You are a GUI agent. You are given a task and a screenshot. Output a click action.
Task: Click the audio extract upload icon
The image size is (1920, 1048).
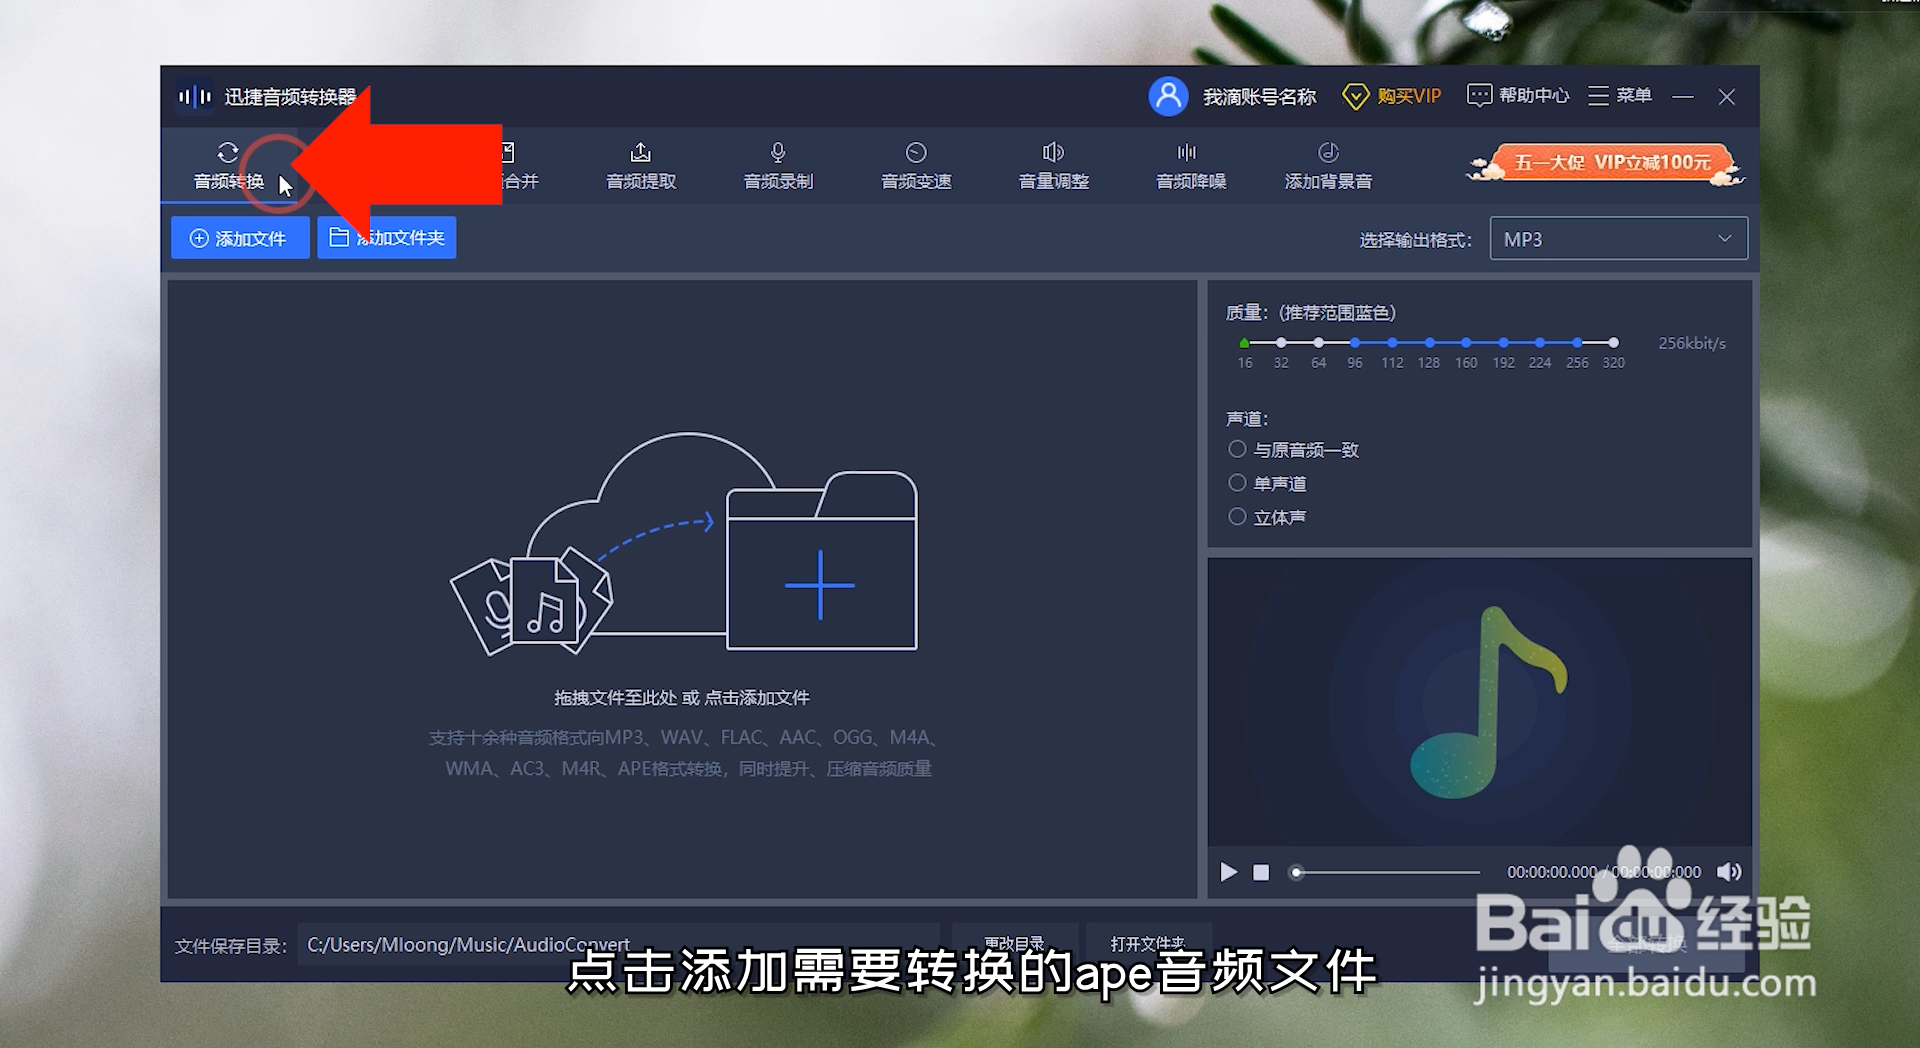coord(641,152)
